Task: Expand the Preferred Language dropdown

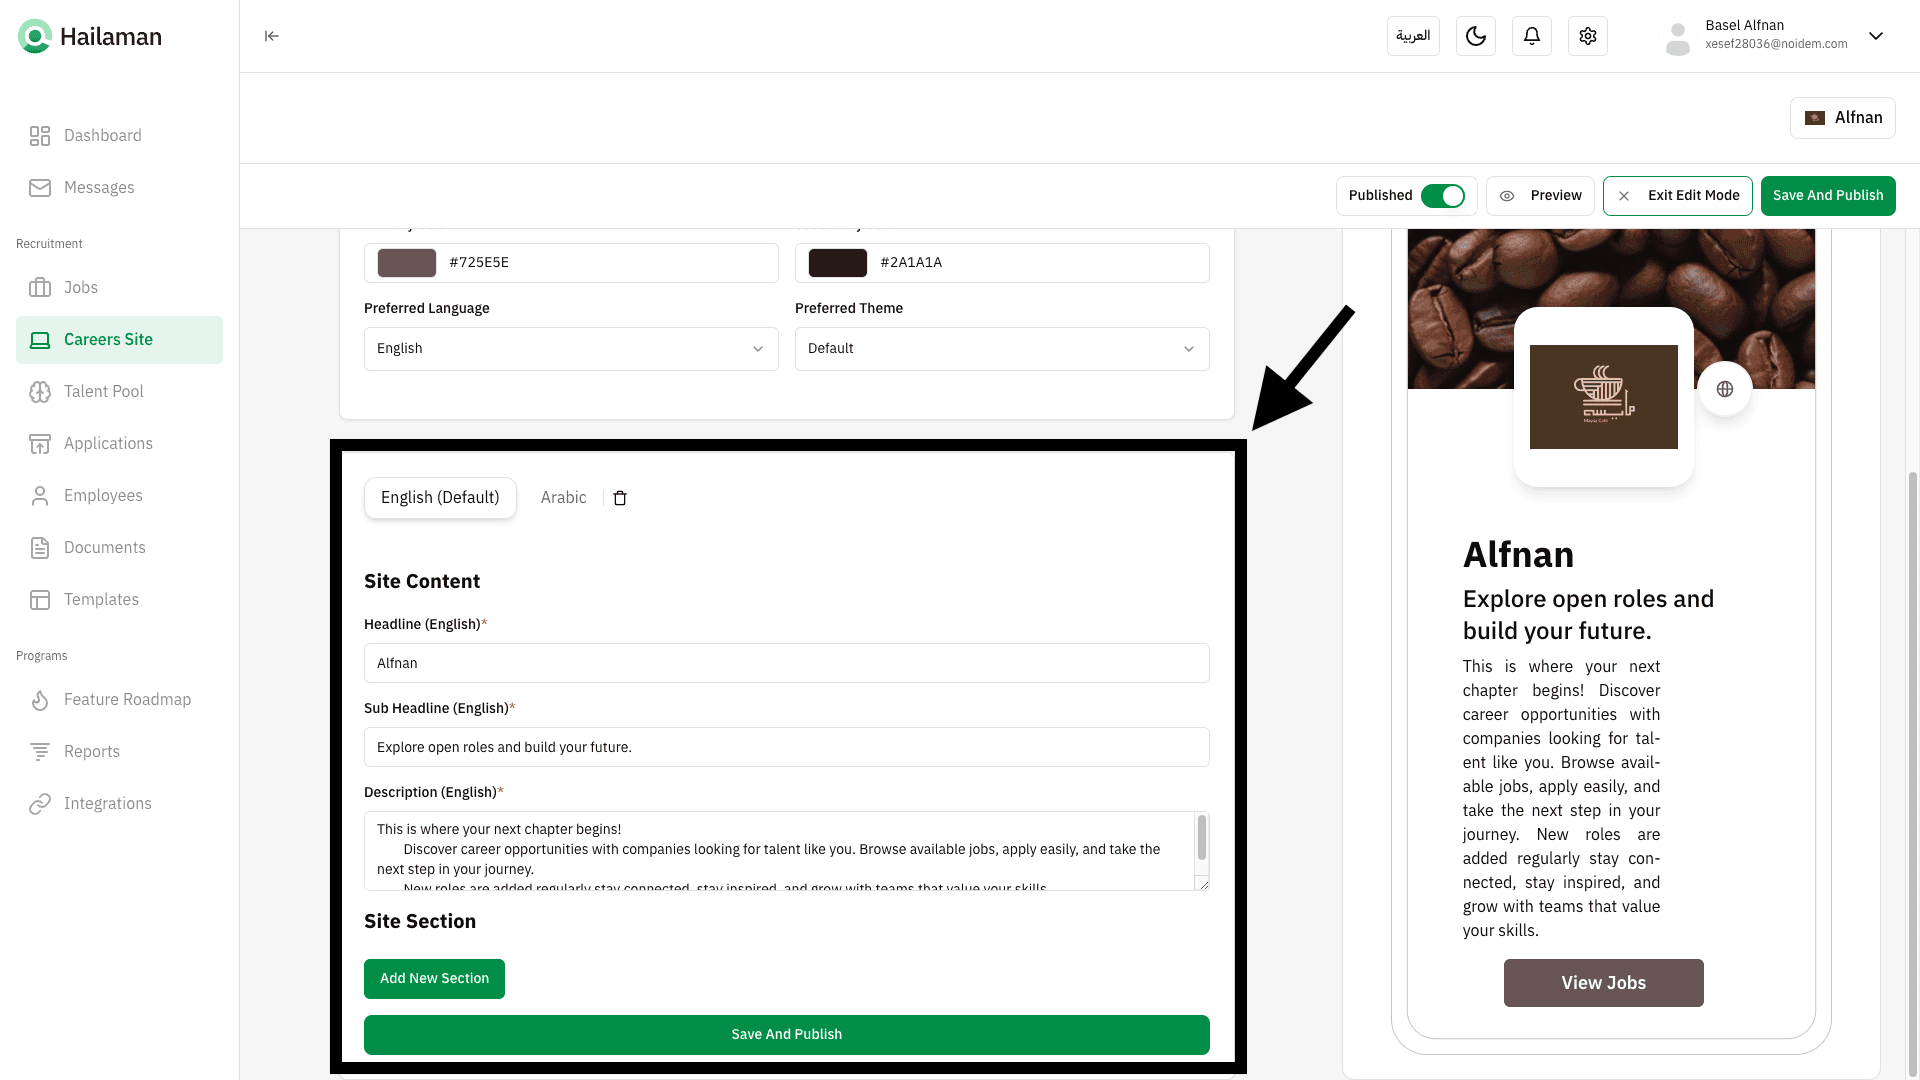Action: [x=570, y=349]
